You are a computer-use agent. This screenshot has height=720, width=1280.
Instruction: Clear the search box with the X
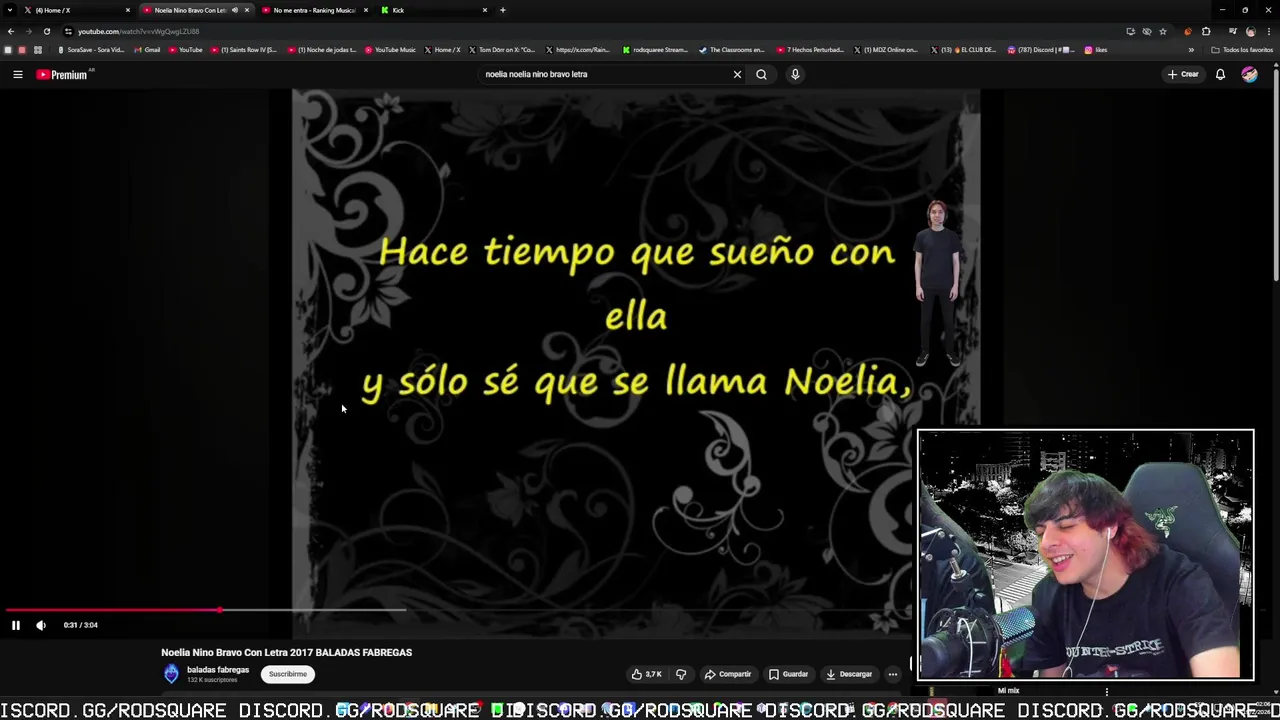[737, 74]
